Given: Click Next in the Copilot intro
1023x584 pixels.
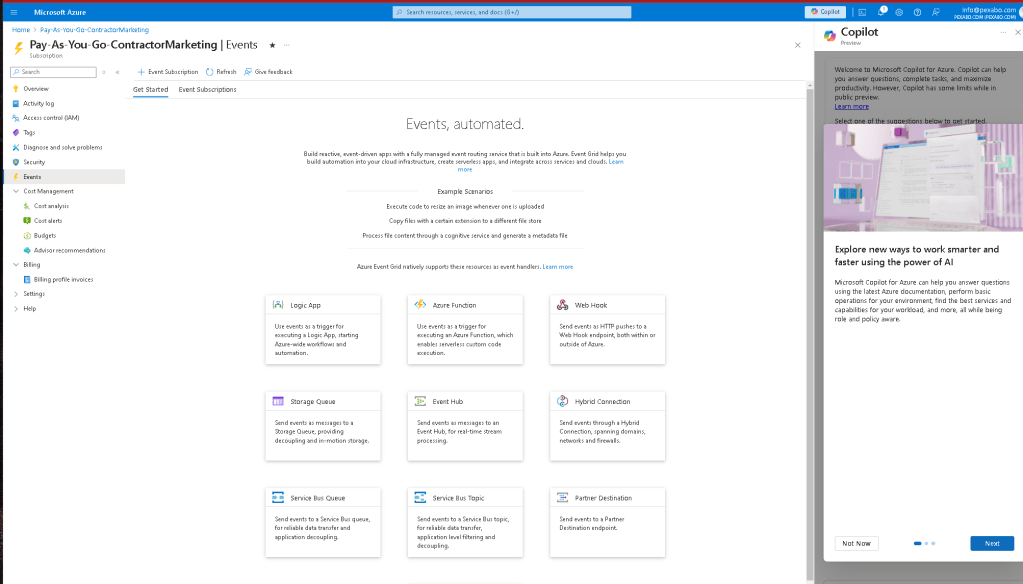Looking at the screenshot, I should (992, 544).
